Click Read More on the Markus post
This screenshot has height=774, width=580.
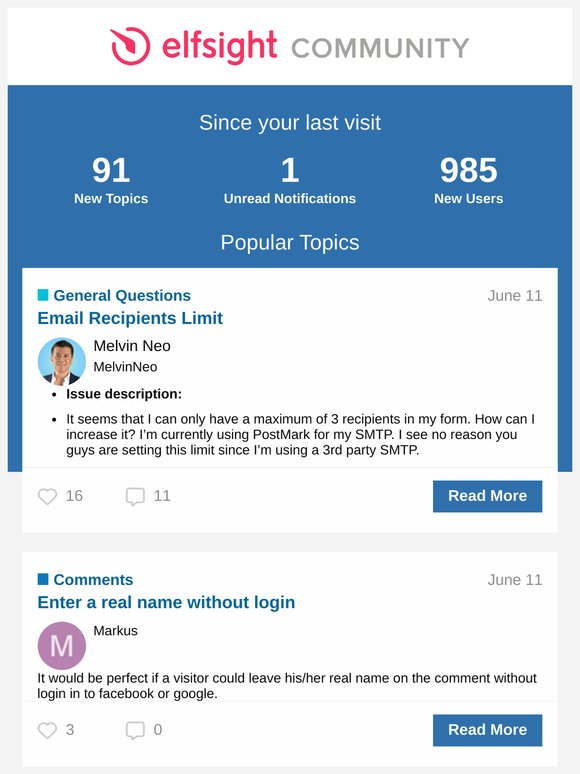point(487,730)
